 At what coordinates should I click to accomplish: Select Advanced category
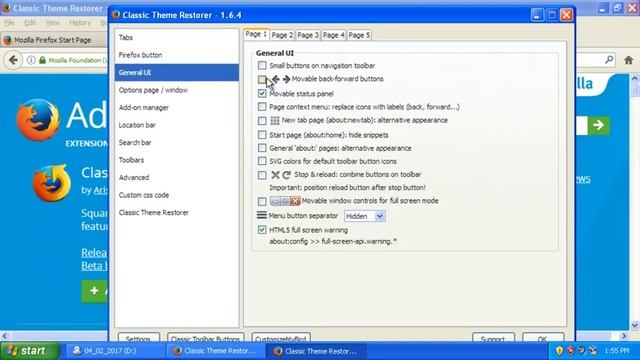click(177, 178)
